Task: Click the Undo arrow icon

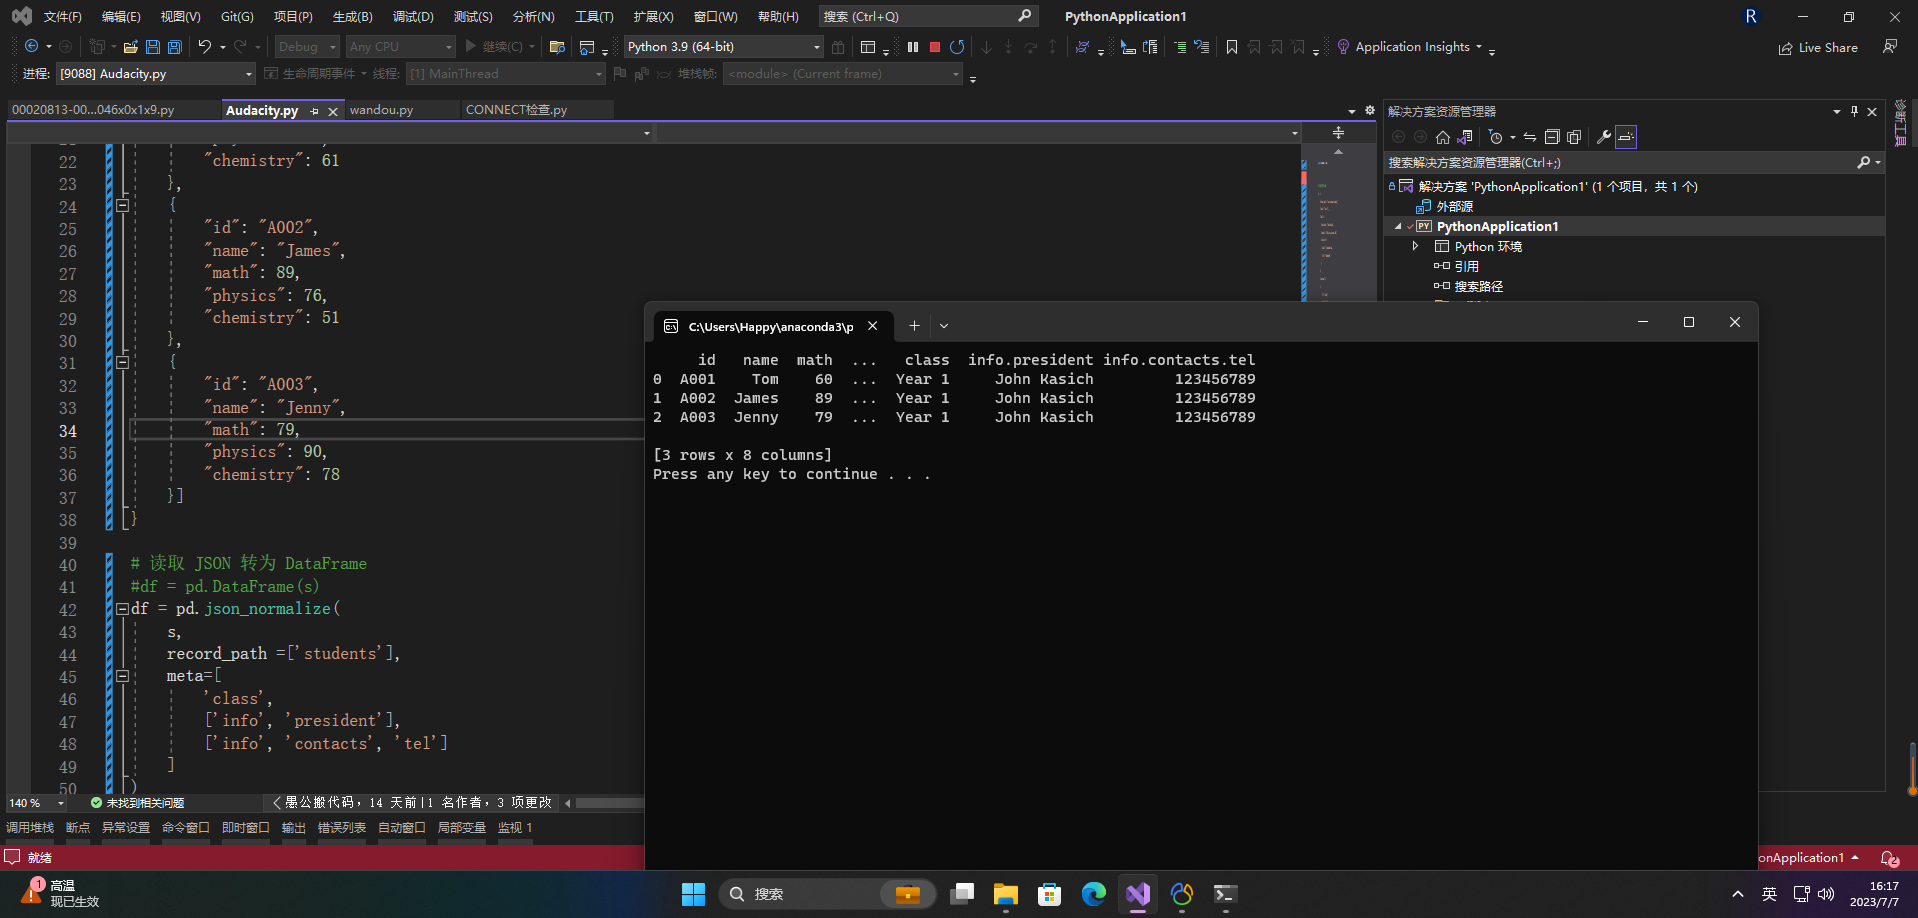Action: [204, 47]
